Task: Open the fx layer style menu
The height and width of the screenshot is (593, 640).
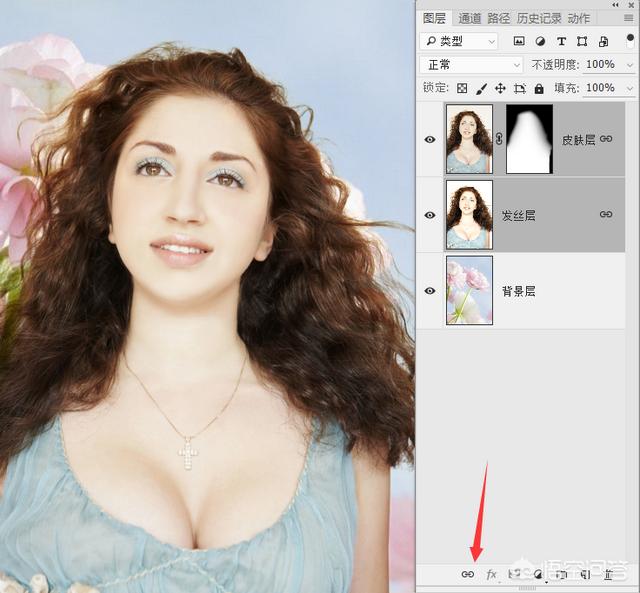Action: pyautogui.click(x=491, y=574)
